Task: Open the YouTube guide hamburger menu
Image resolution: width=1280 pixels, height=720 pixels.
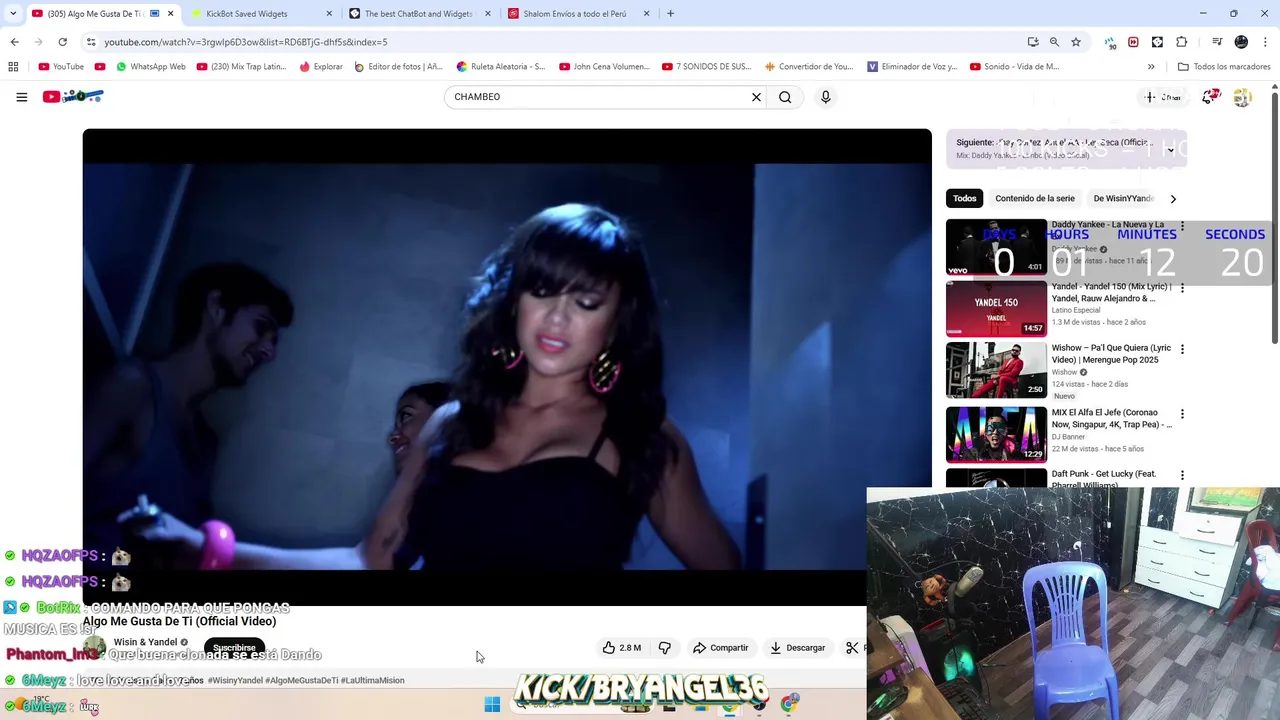Action: [x=21, y=97]
